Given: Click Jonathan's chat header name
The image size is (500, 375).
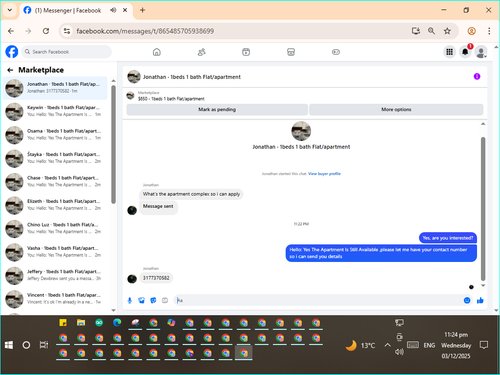Looking at the screenshot, I should tap(192, 77).
